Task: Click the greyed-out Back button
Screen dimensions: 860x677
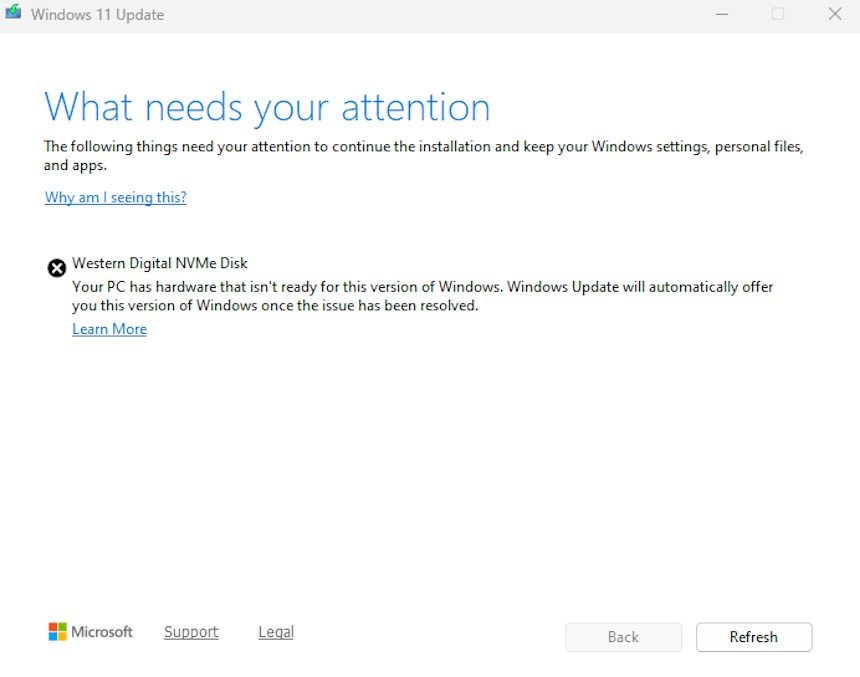Action: 624,637
